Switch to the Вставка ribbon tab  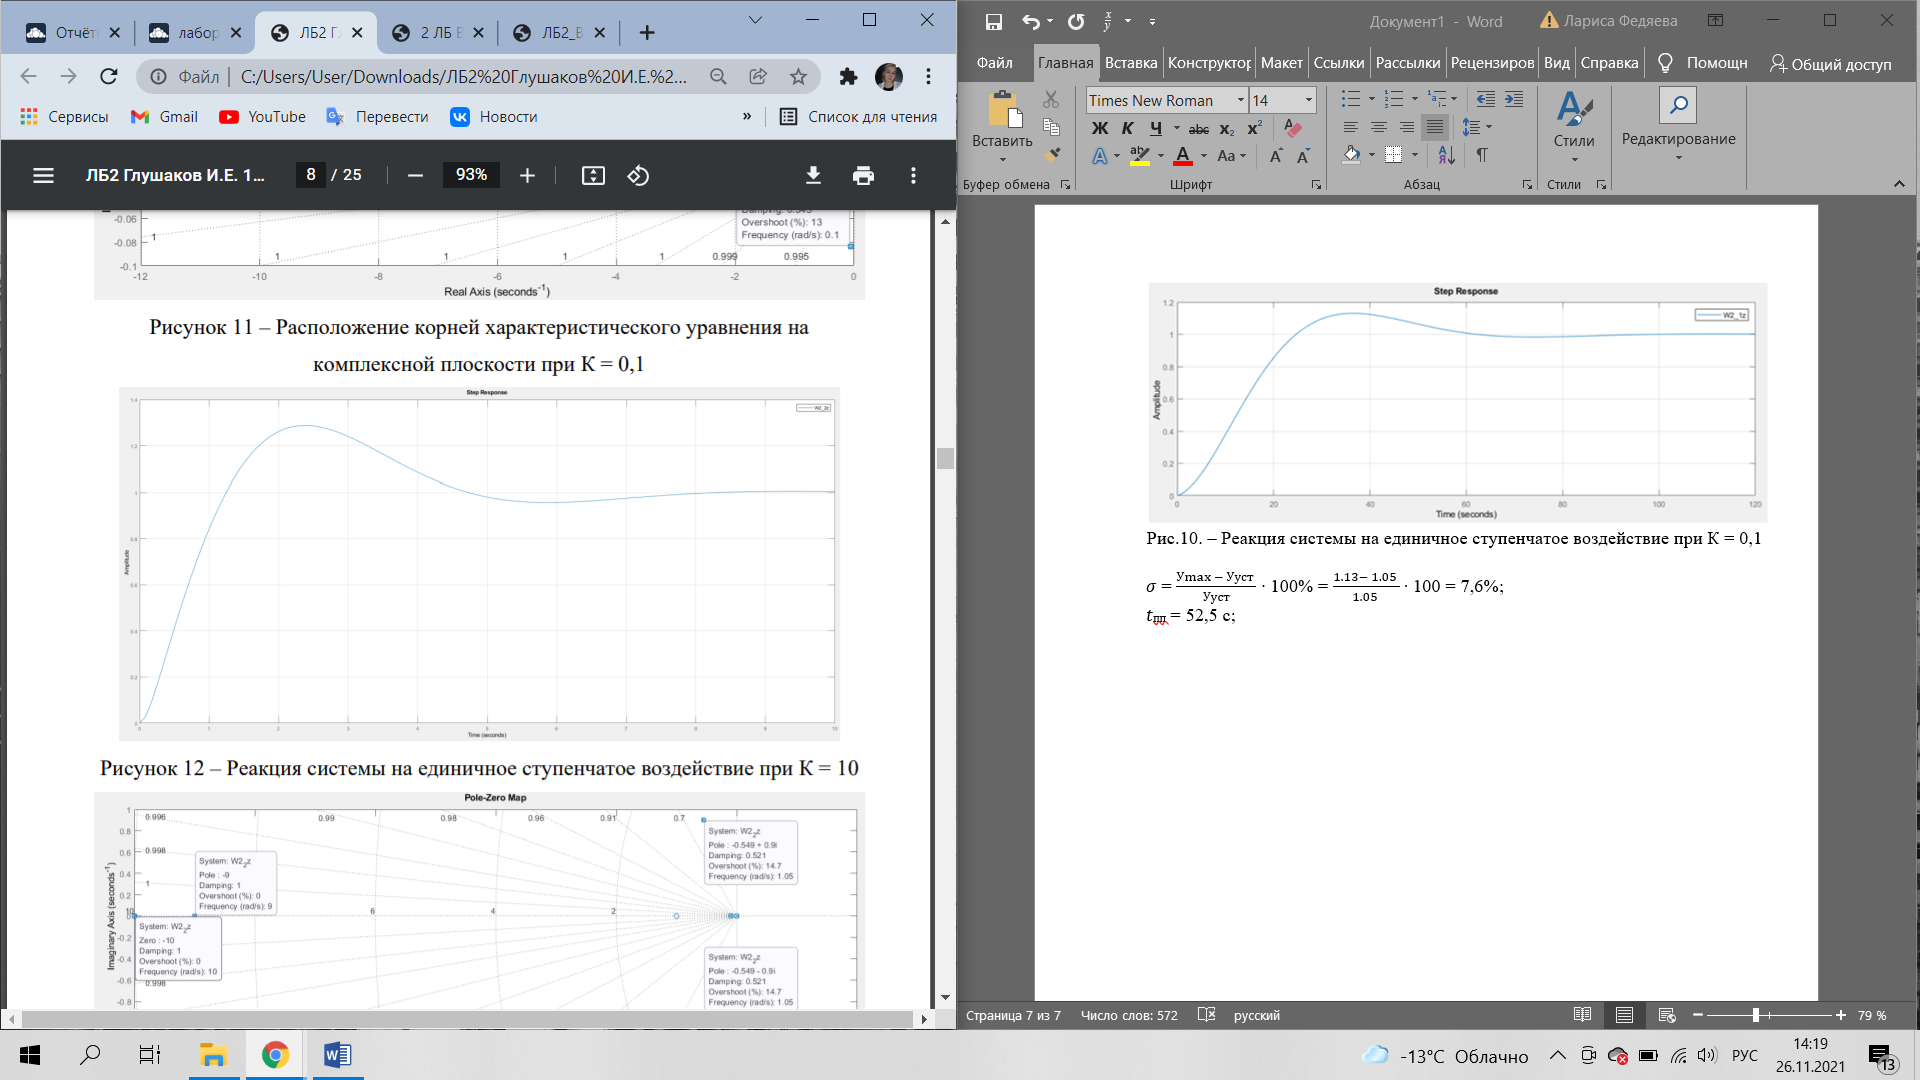(1131, 63)
